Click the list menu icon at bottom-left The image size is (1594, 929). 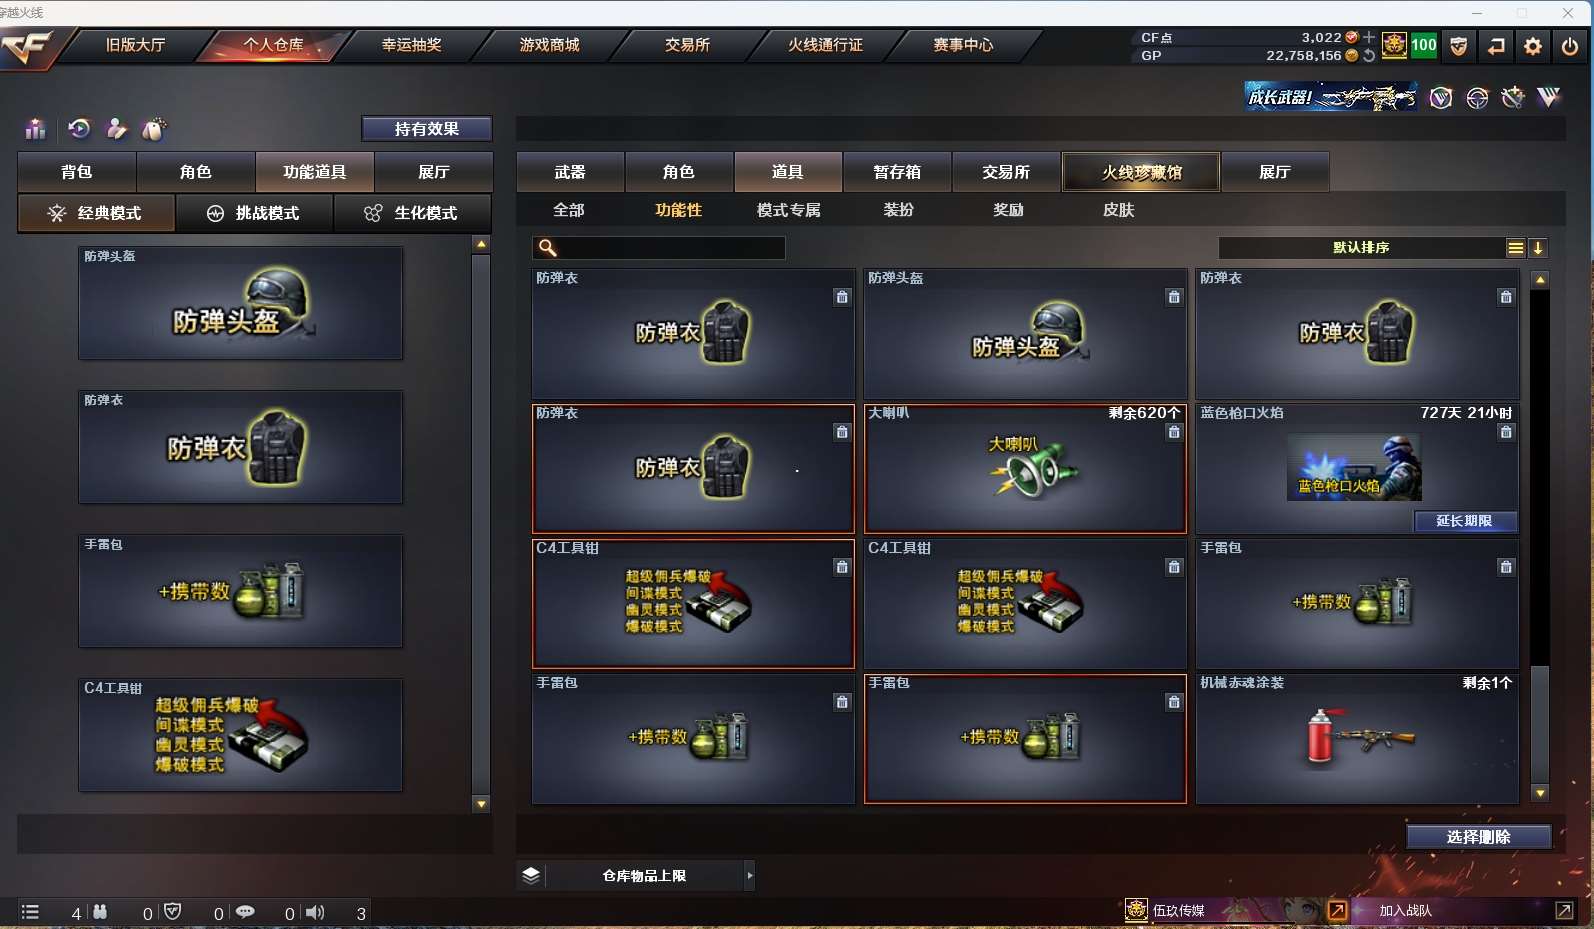[30, 912]
